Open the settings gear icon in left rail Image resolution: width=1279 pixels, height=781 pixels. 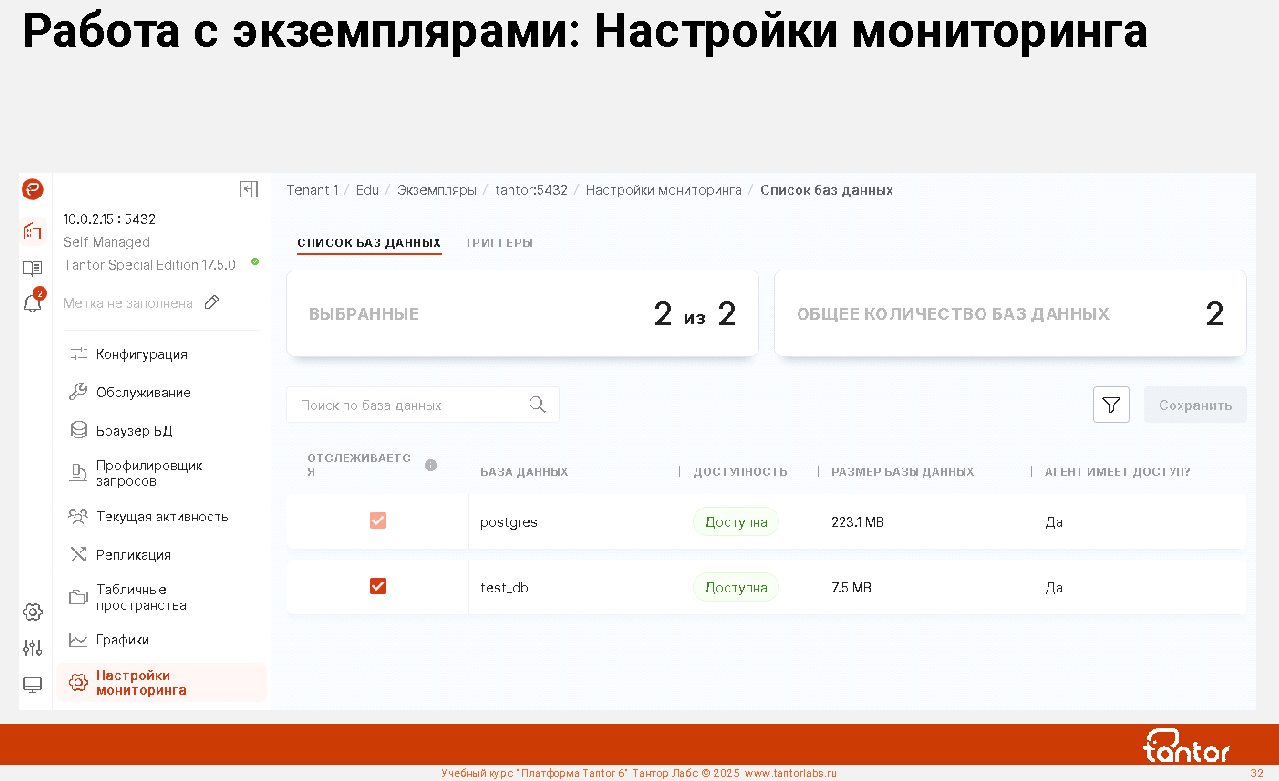coord(33,612)
